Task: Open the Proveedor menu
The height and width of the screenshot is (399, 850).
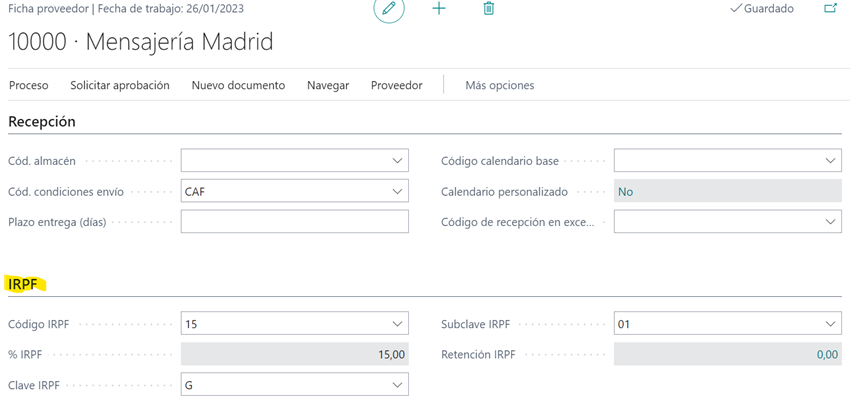Action: click(397, 85)
